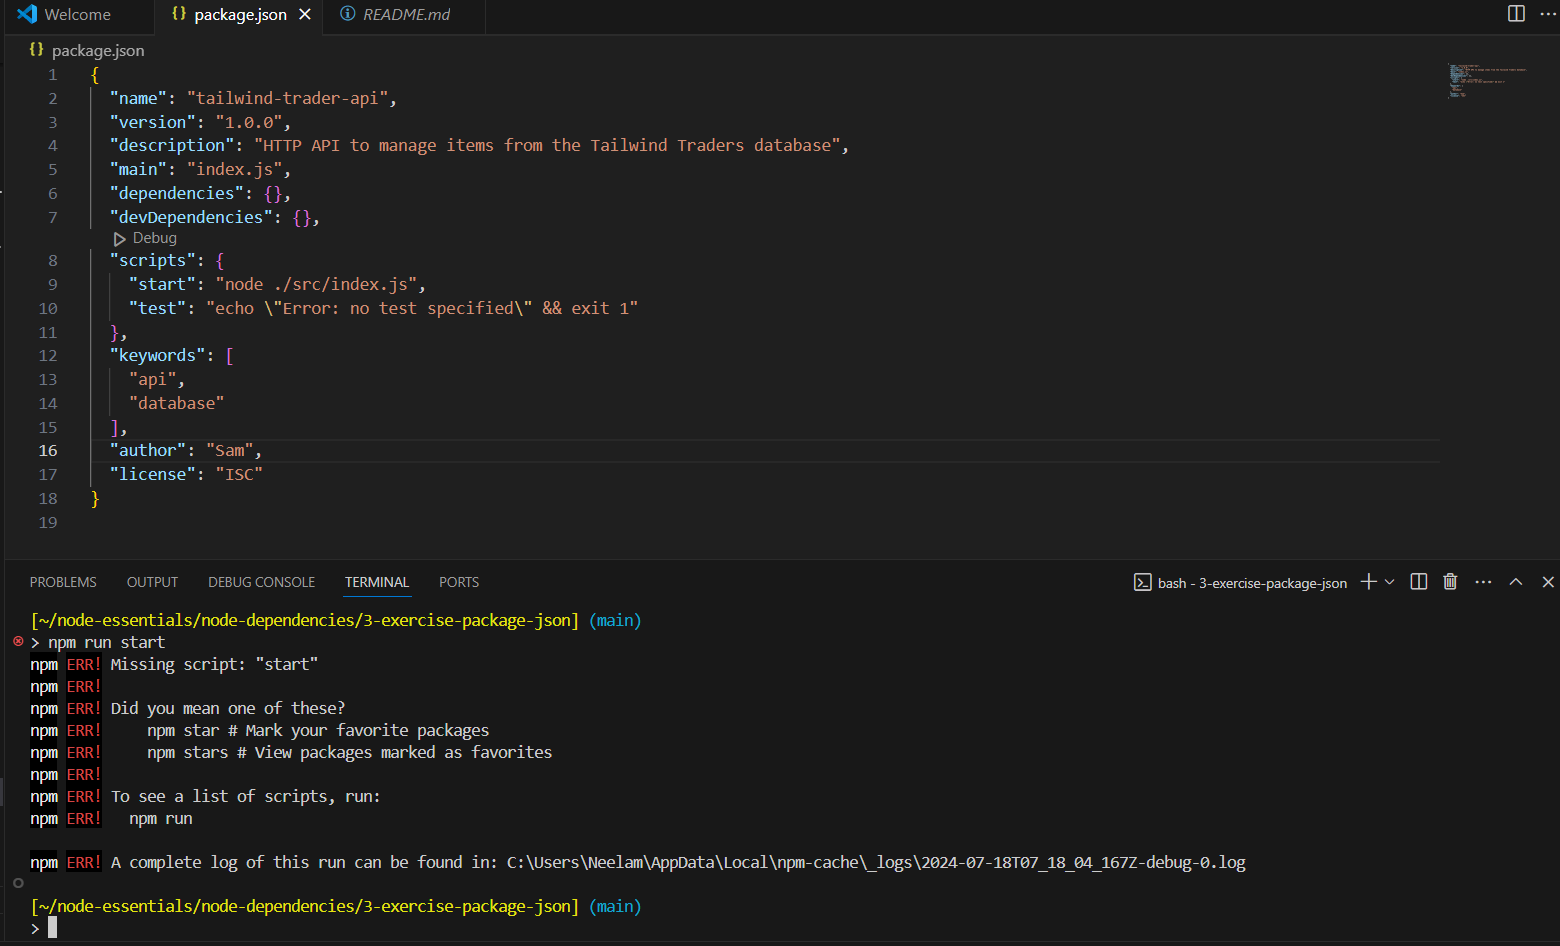Close the package.json tab
The width and height of the screenshot is (1560, 946).
(x=305, y=15)
